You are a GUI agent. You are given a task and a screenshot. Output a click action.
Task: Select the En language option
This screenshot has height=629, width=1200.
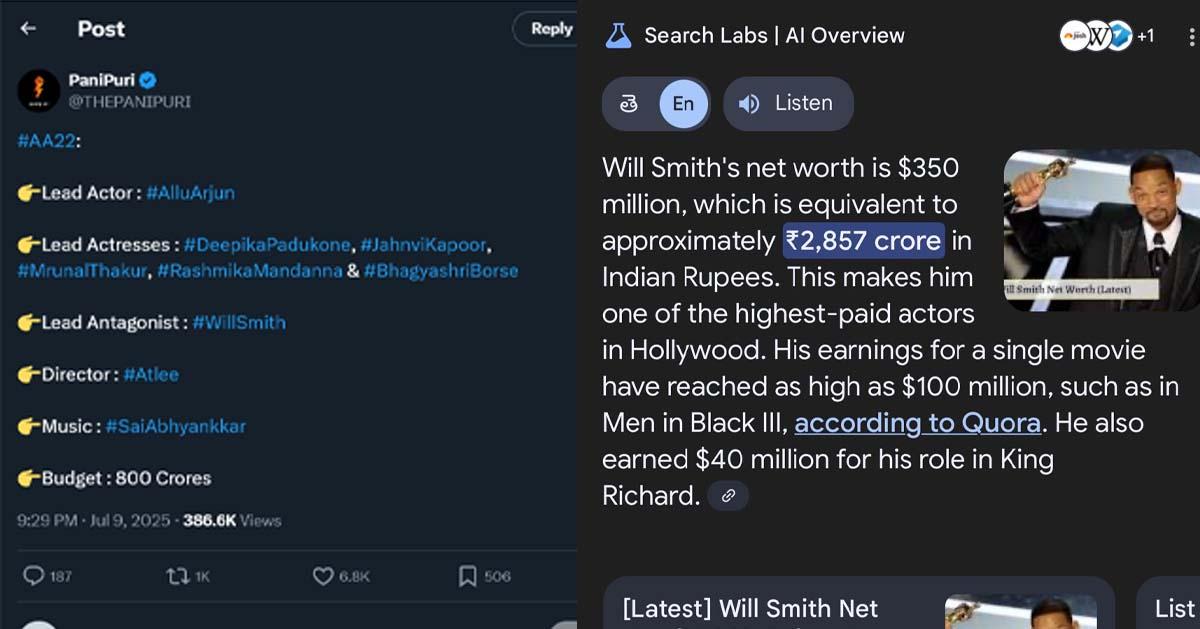[683, 104]
